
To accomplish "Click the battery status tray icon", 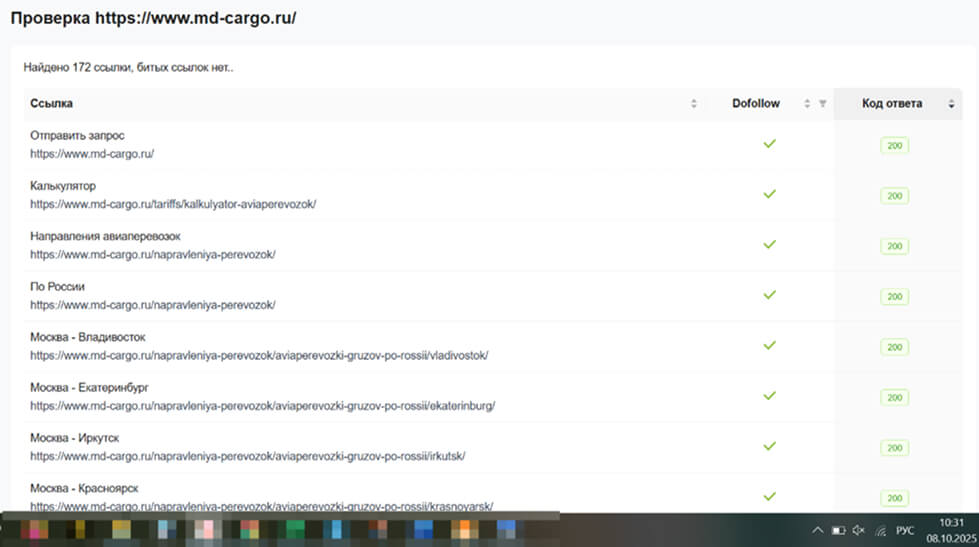I will pos(838,530).
